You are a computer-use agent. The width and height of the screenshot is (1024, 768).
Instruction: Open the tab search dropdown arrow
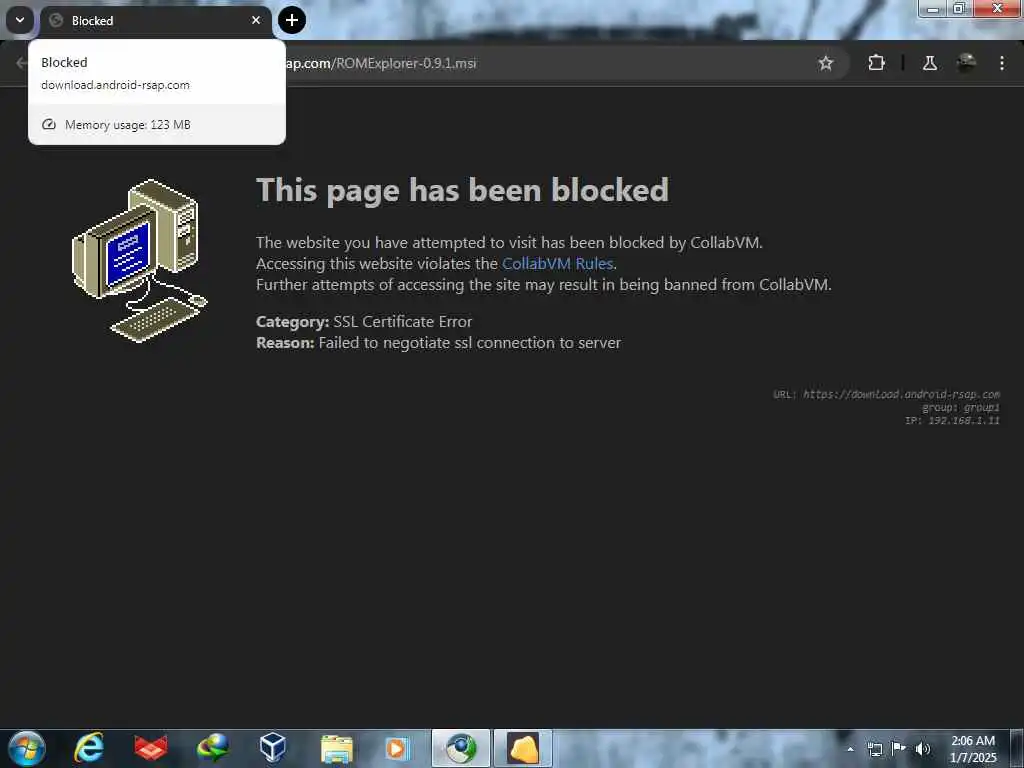(20, 20)
